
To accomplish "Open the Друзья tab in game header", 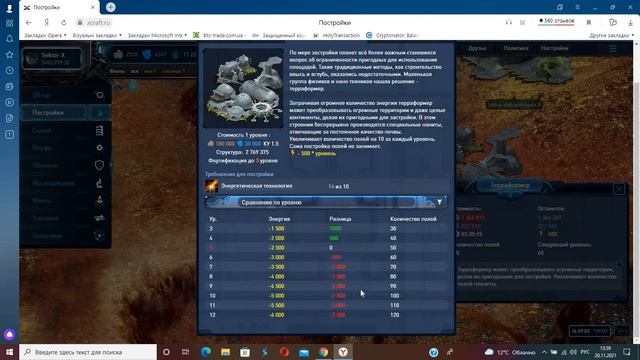I will pyautogui.click(x=477, y=48).
